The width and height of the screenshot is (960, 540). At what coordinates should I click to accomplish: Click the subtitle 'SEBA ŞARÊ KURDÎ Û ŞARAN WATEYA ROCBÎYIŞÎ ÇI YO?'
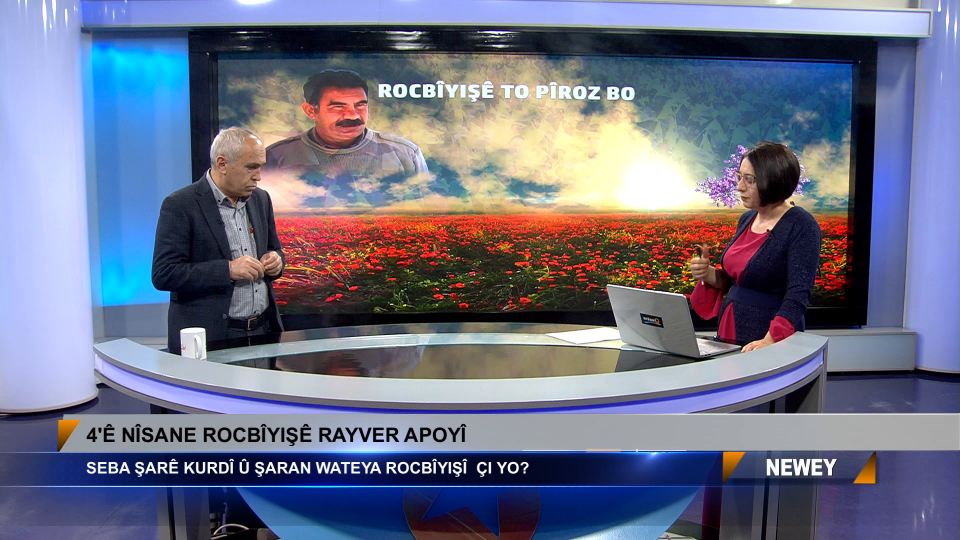coord(307,468)
